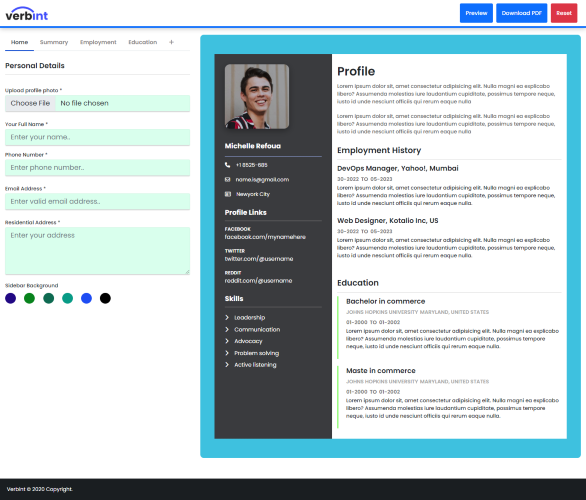Switch to the Education tab
586x500 pixels.
click(143, 42)
